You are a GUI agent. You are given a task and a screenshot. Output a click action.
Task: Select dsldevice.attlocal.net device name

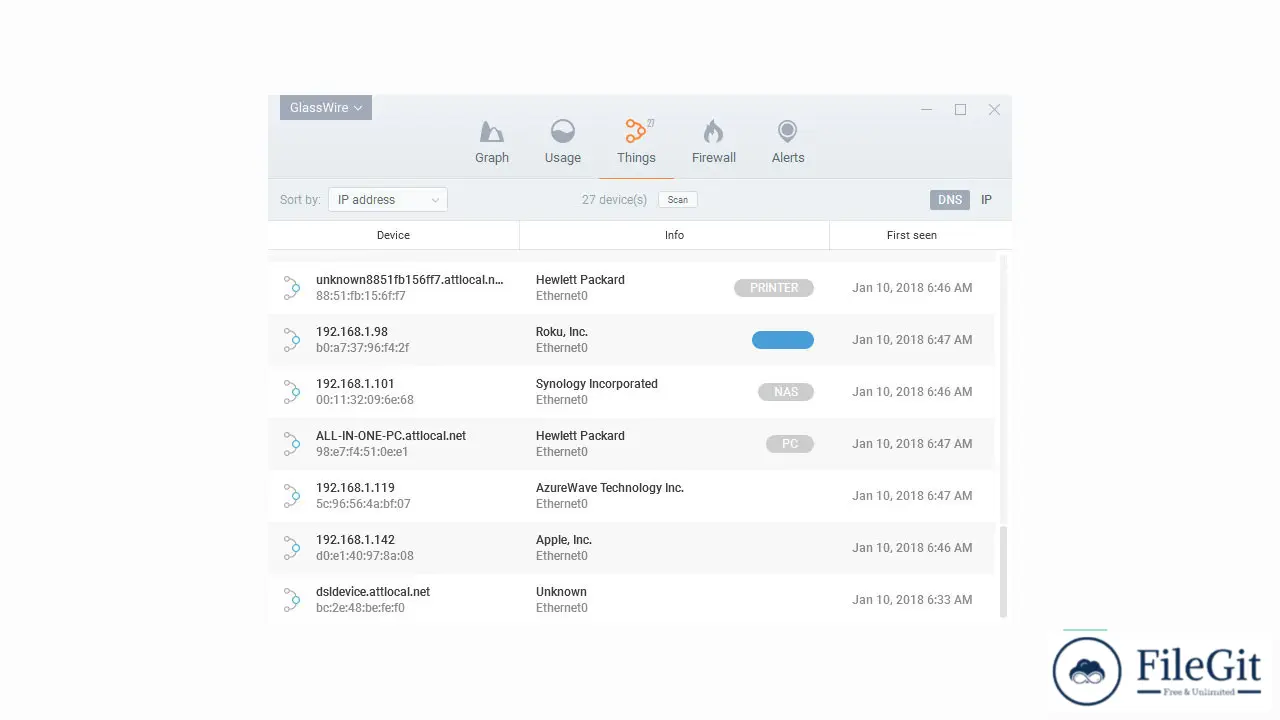tap(373, 592)
